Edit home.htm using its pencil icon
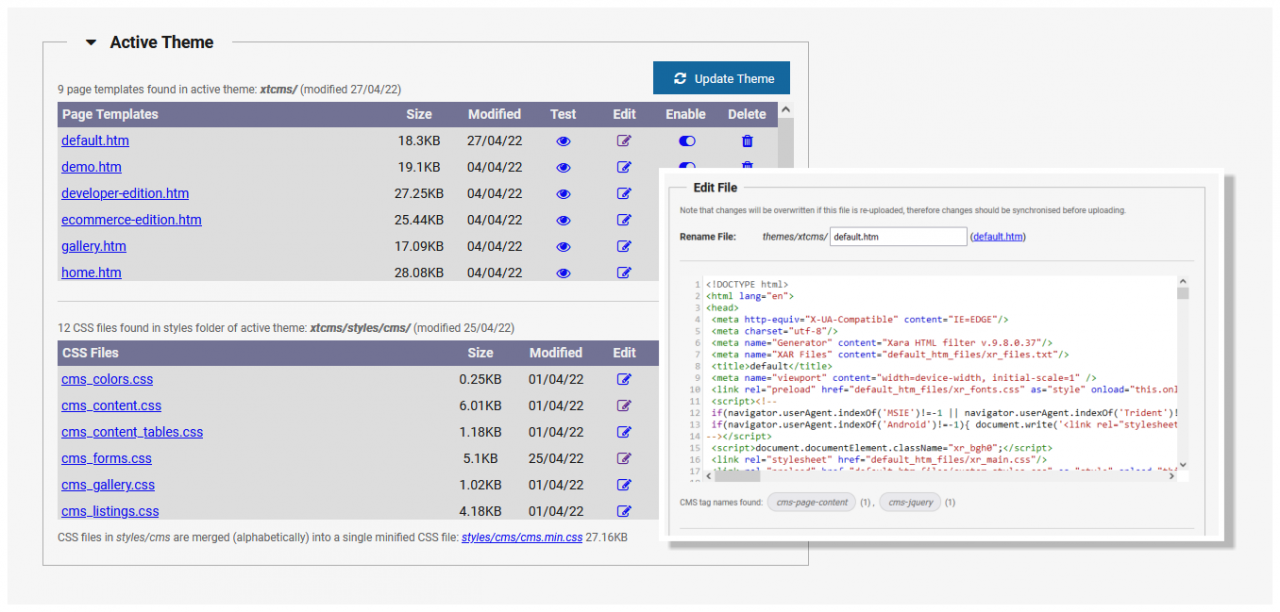The height and width of the screenshot is (612, 1280). 624,273
